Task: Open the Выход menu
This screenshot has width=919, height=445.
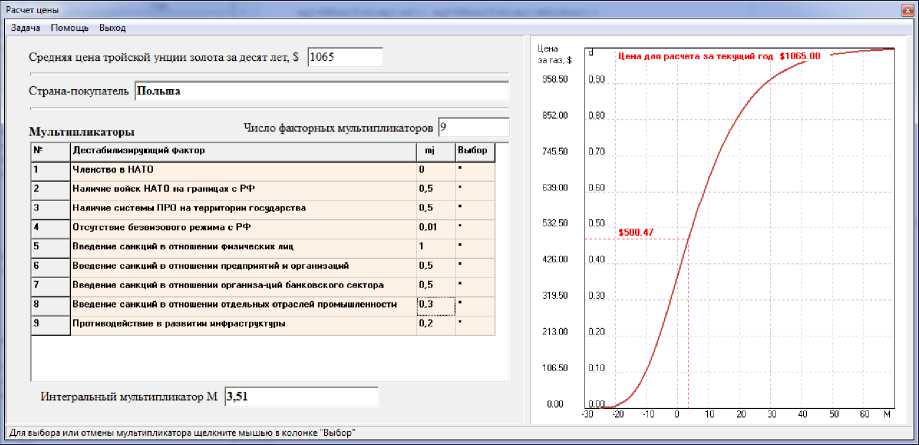Action: pos(112,28)
